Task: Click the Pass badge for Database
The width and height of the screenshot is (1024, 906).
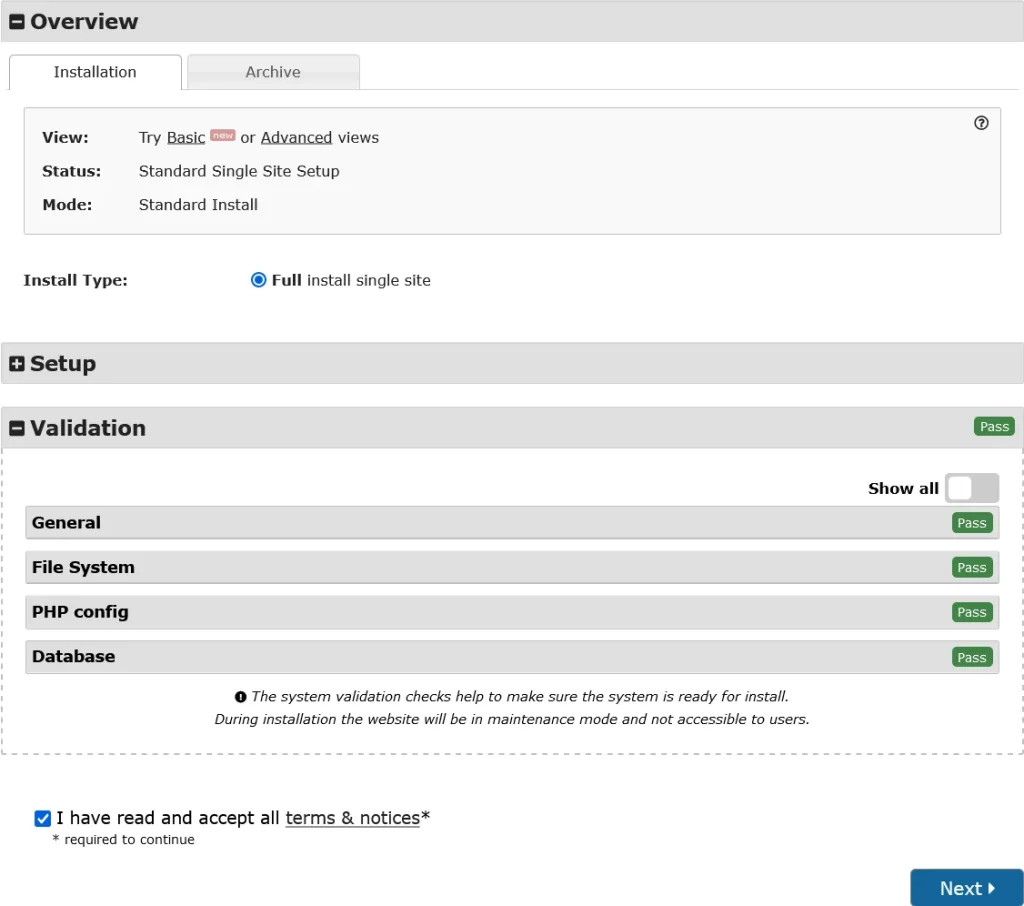Action: (971, 657)
